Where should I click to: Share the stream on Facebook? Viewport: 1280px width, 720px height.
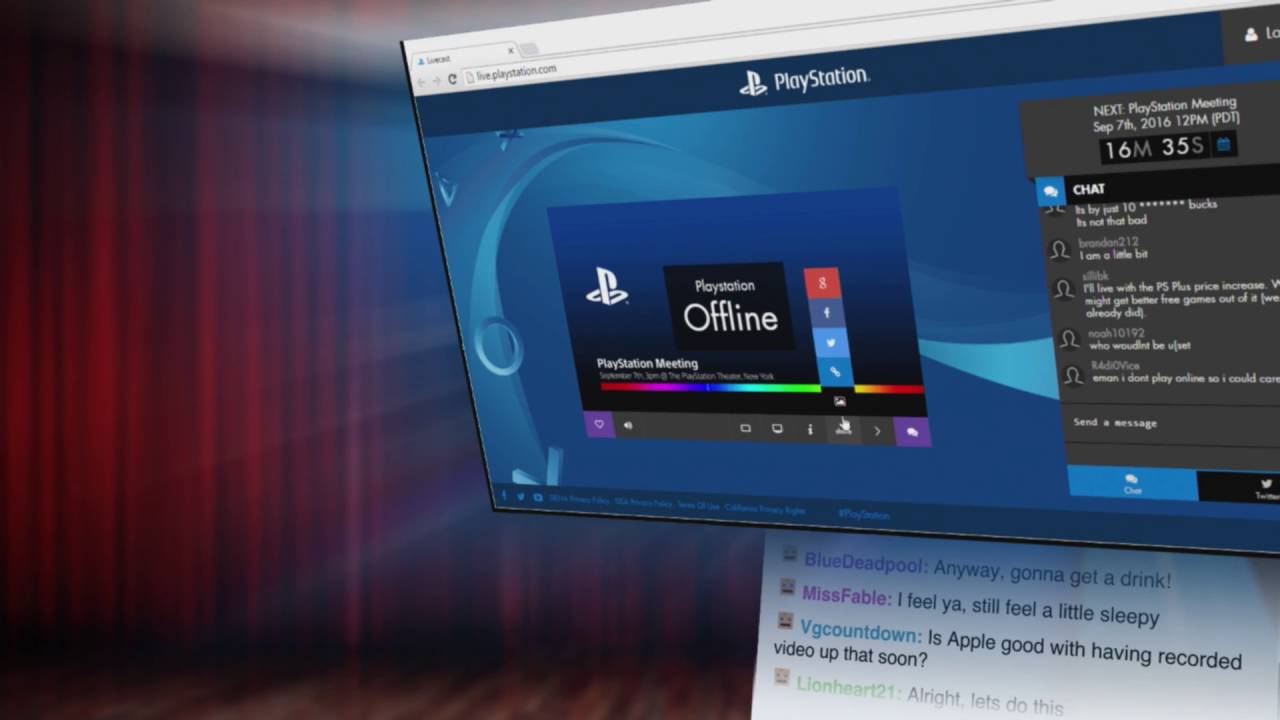coord(827,313)
